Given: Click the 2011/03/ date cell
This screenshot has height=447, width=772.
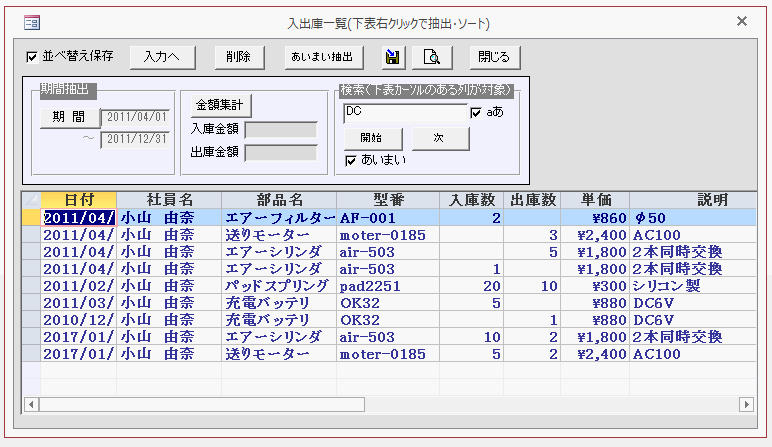Looking at the screenshot, I should 79,303.
